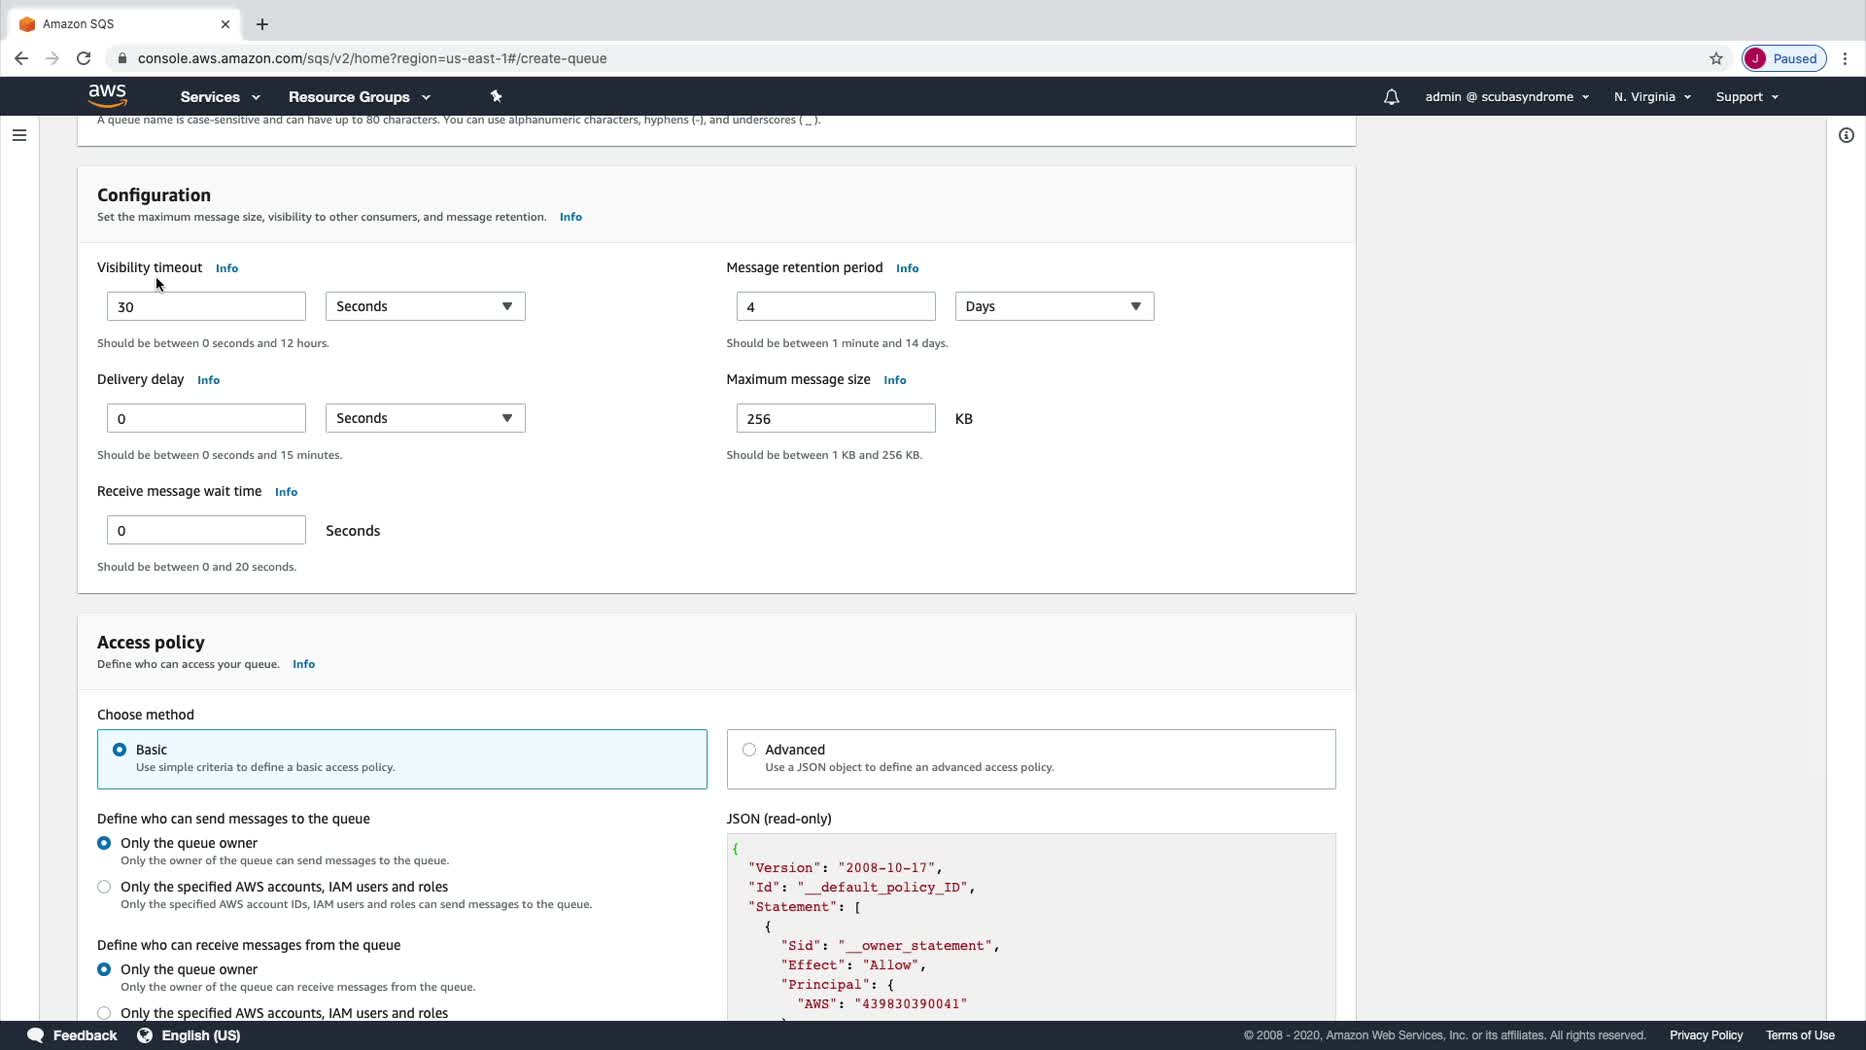Click the Visibility timeout value field
This screenshot has width=1866, height=1050.
point(206,306)
